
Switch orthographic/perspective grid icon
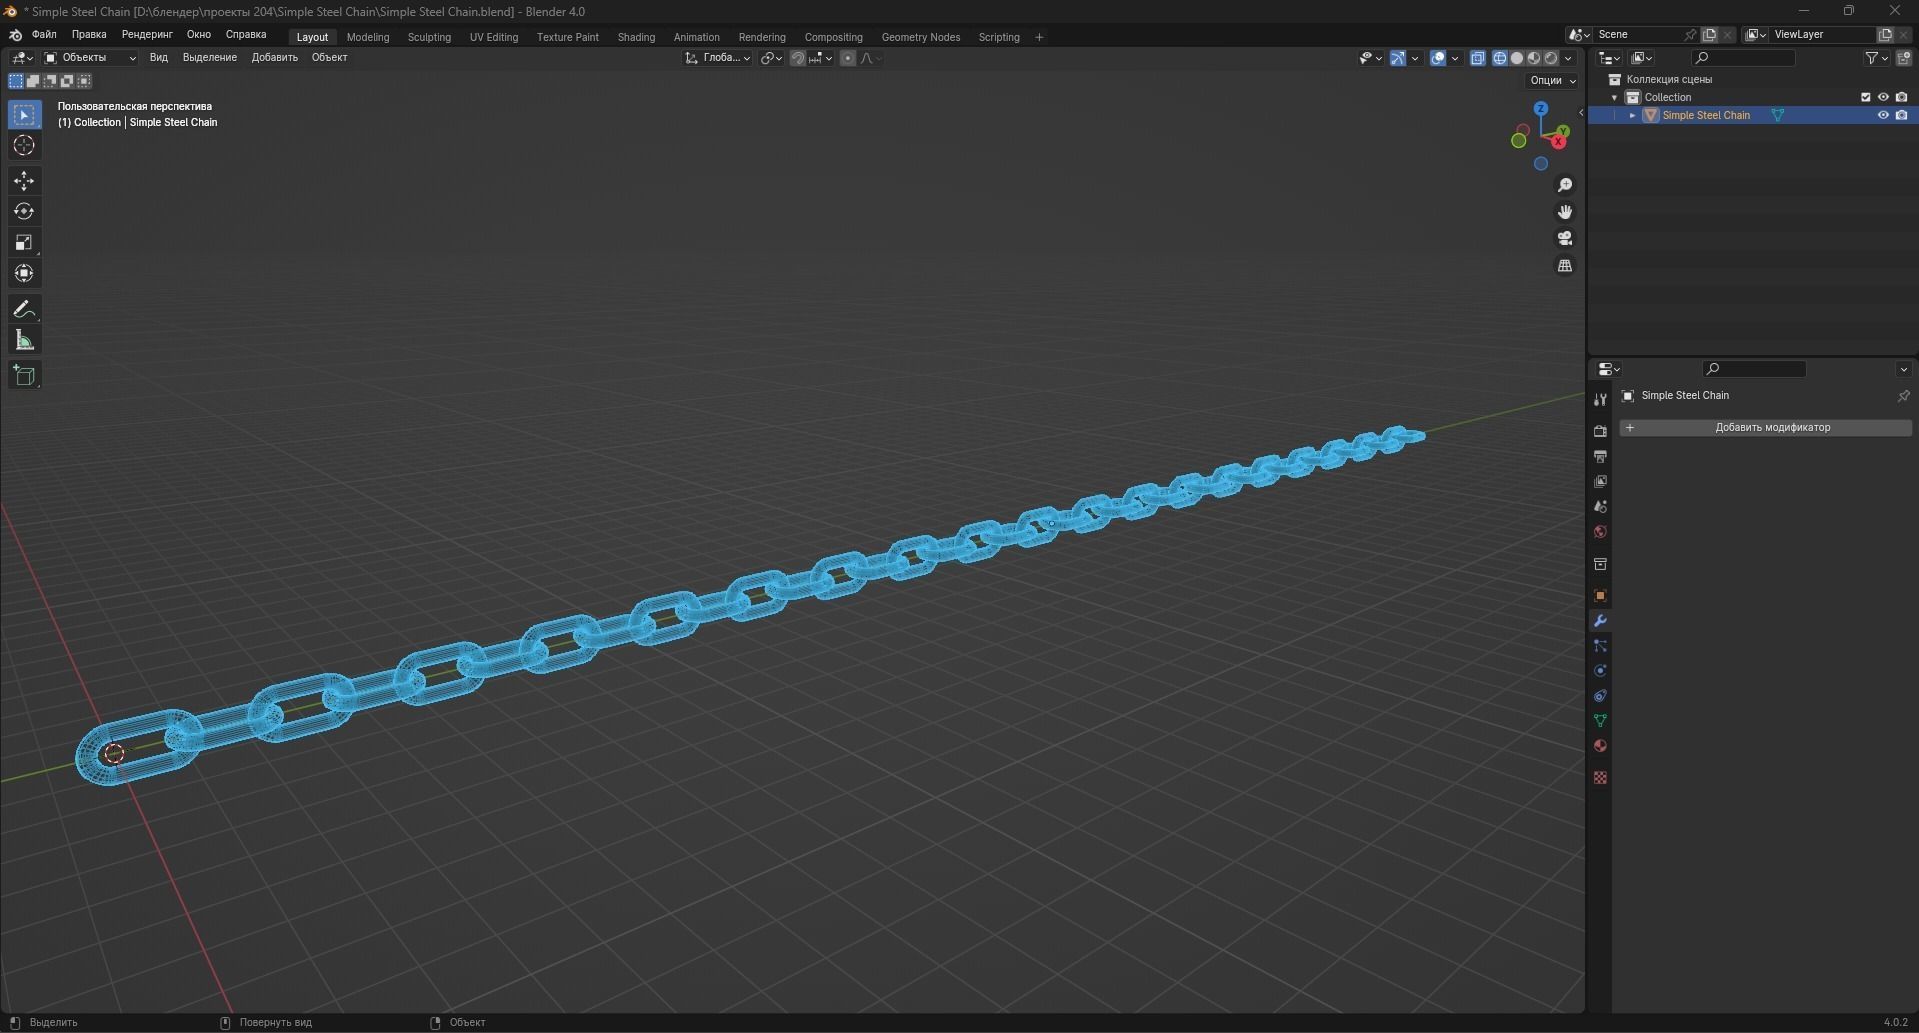click(1565, 265)
